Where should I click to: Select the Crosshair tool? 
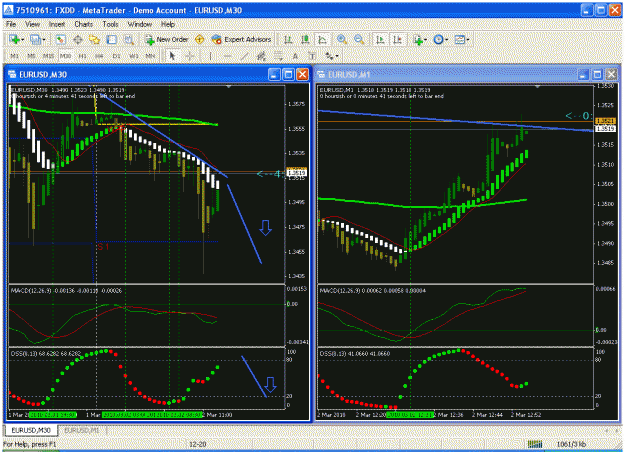pos(190,56)
